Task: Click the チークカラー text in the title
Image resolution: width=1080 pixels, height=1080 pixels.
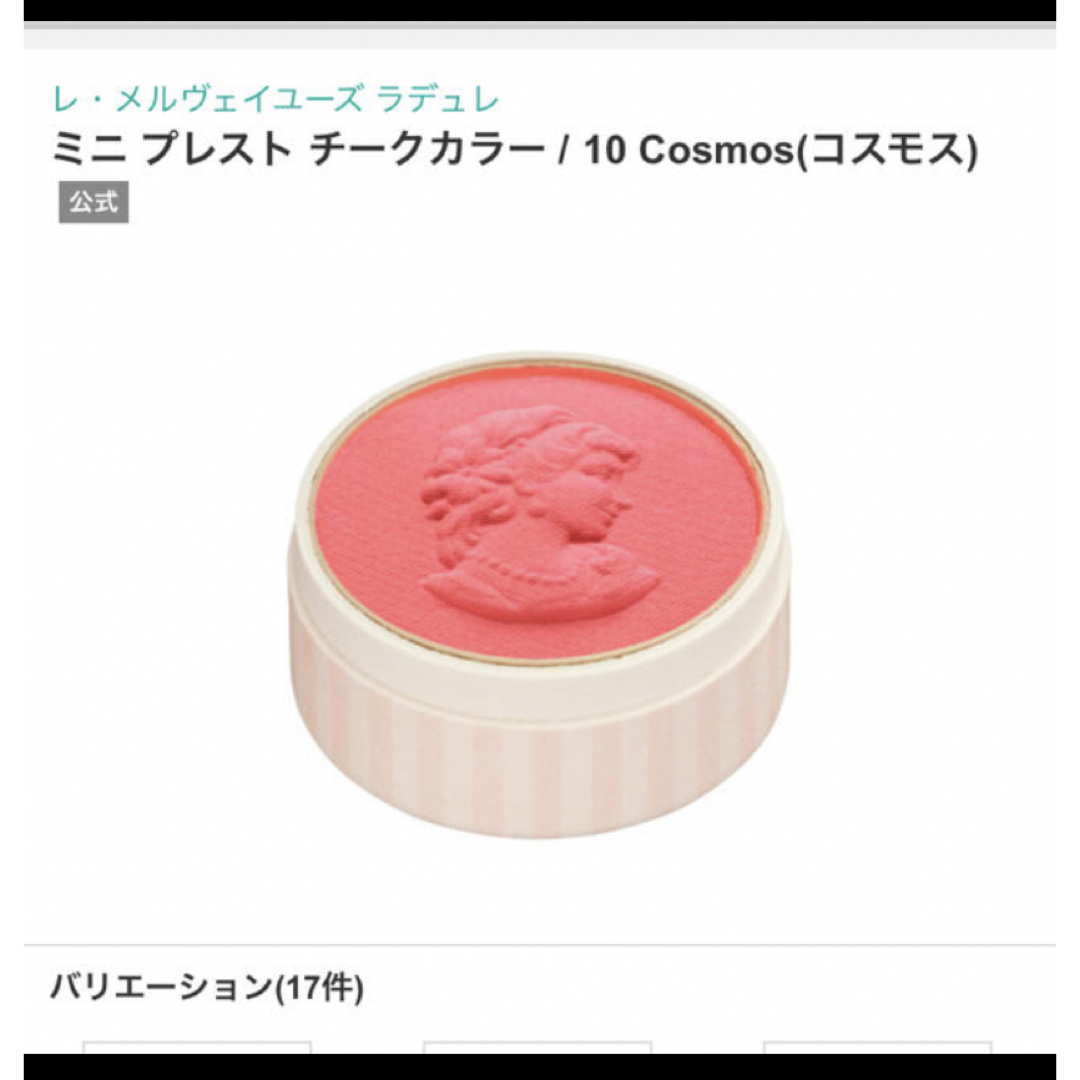Action: [x=427, y=149]
